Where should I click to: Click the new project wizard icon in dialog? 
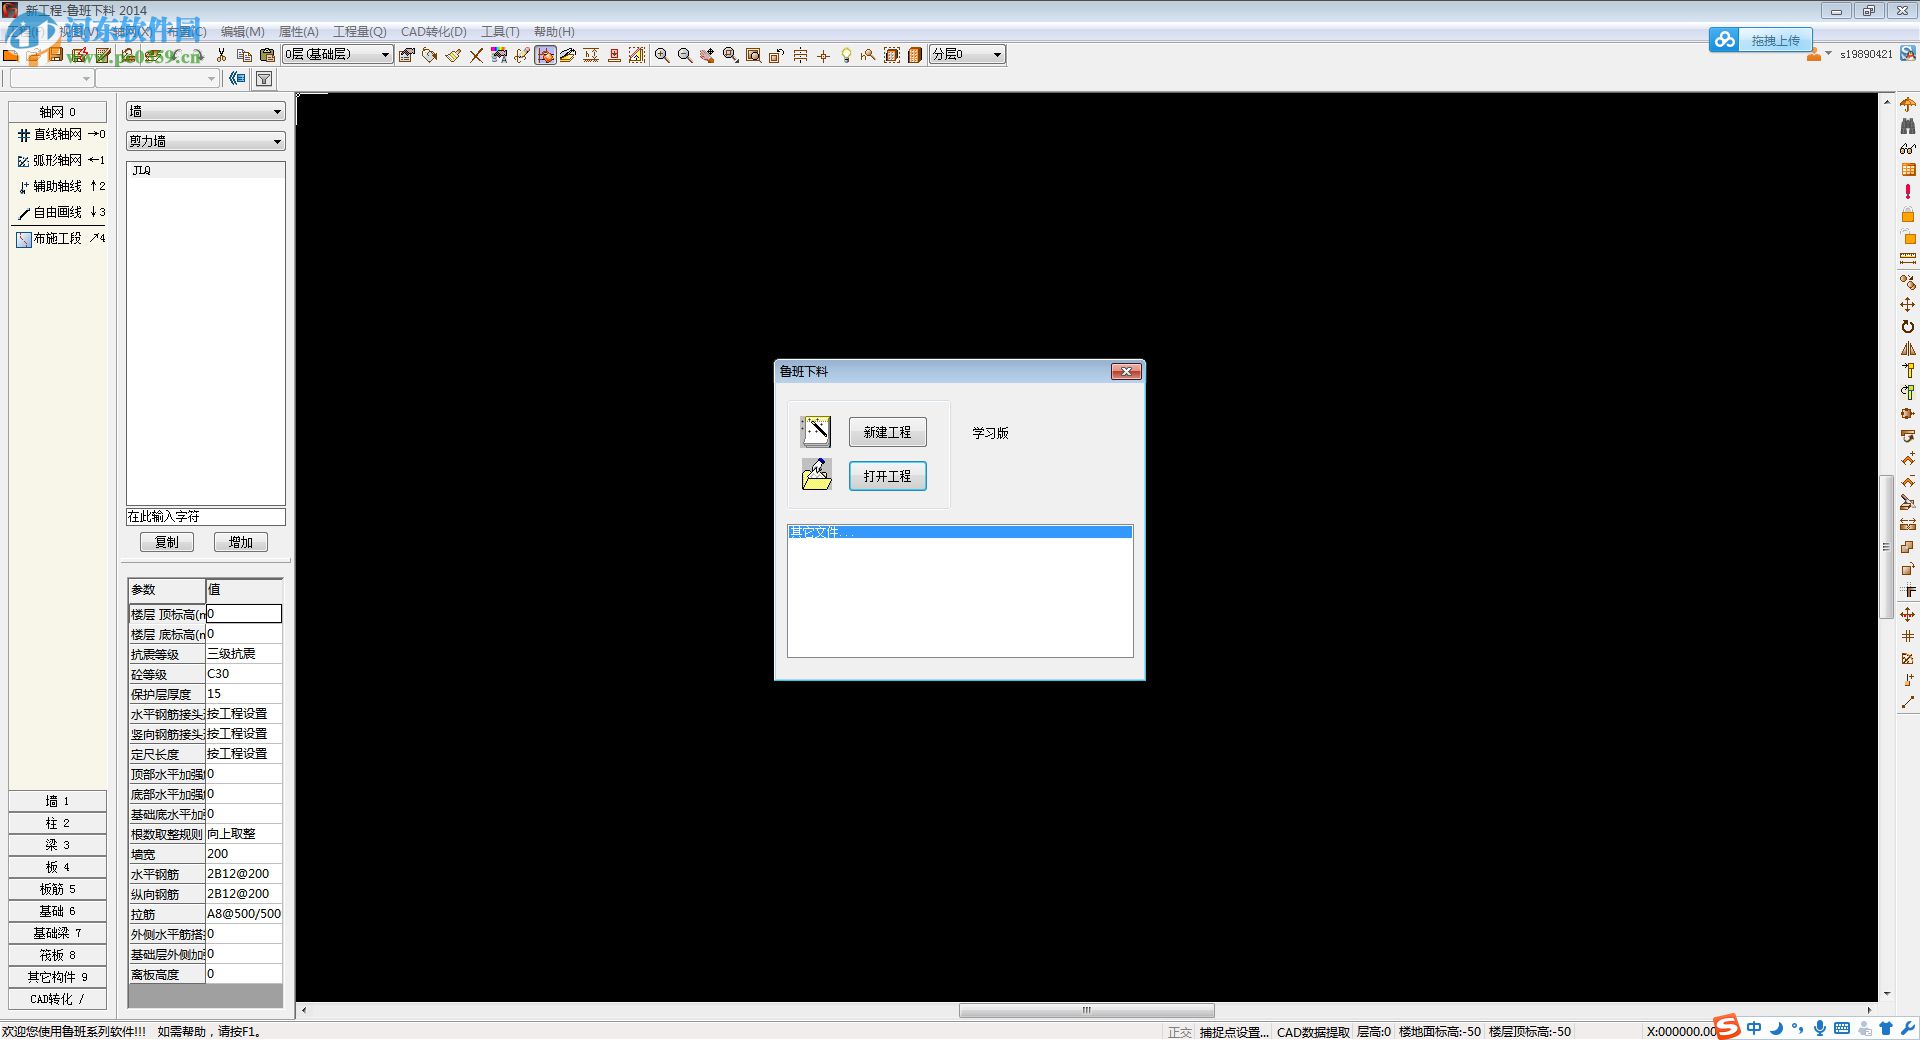816,431
